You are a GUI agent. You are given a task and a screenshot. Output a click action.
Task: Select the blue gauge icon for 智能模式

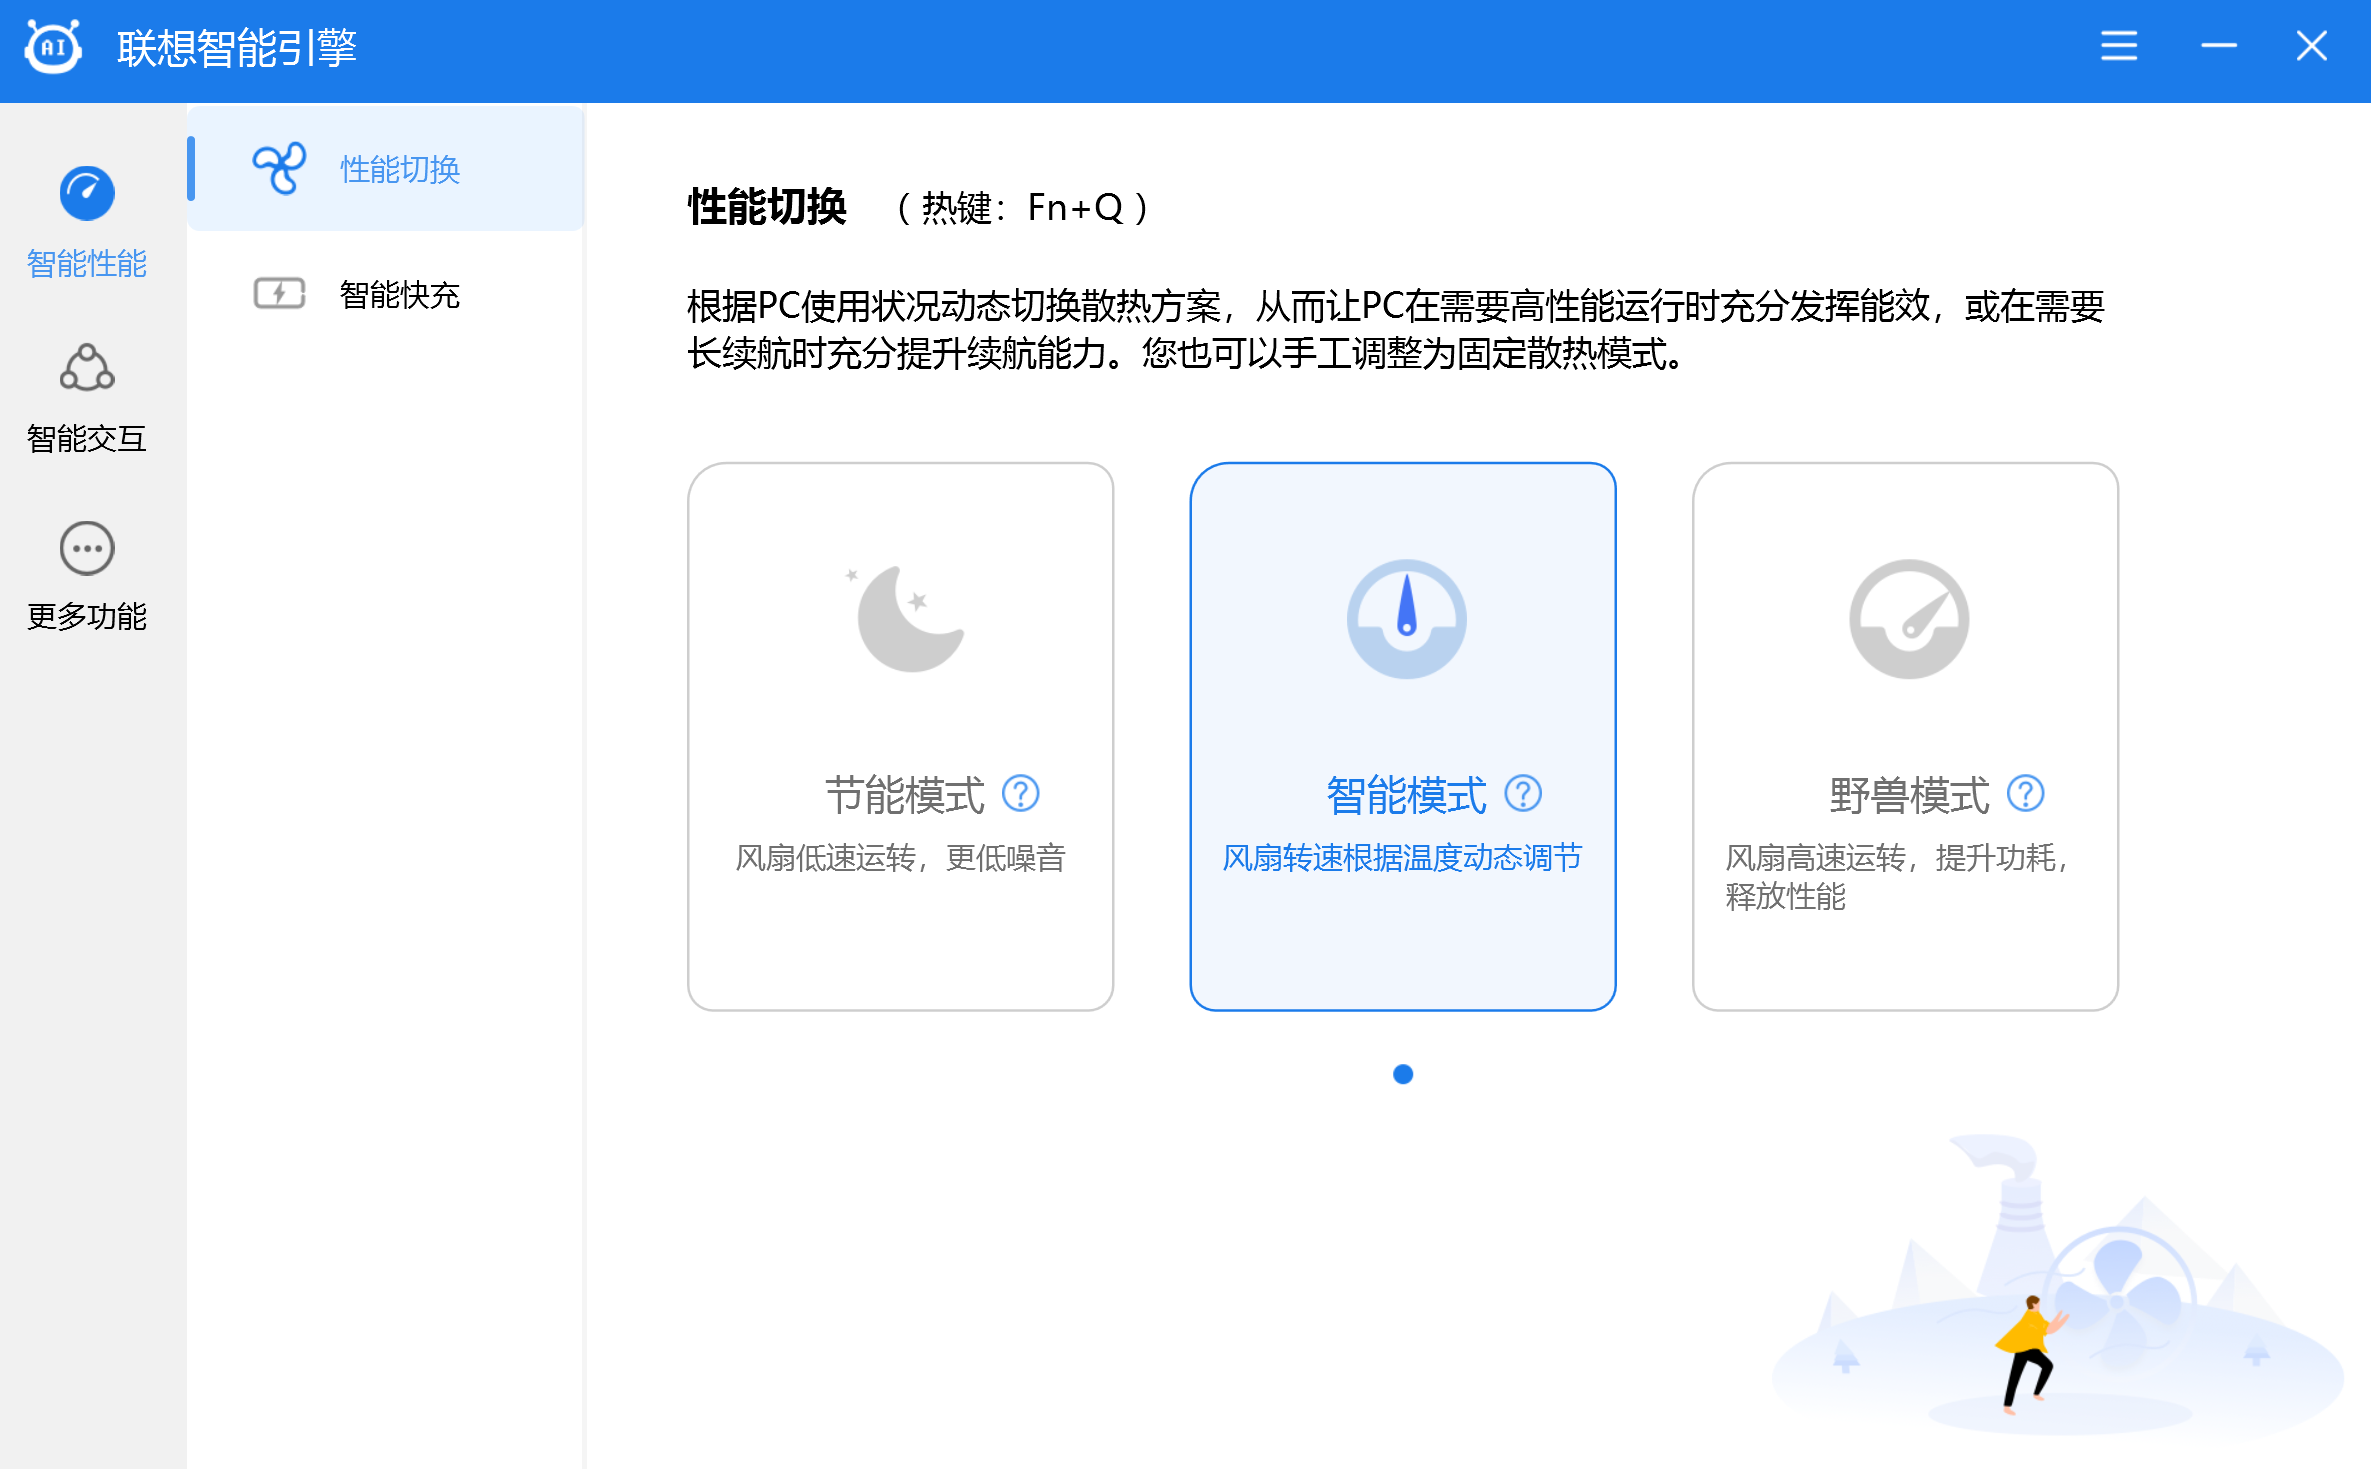[1406, 619]
